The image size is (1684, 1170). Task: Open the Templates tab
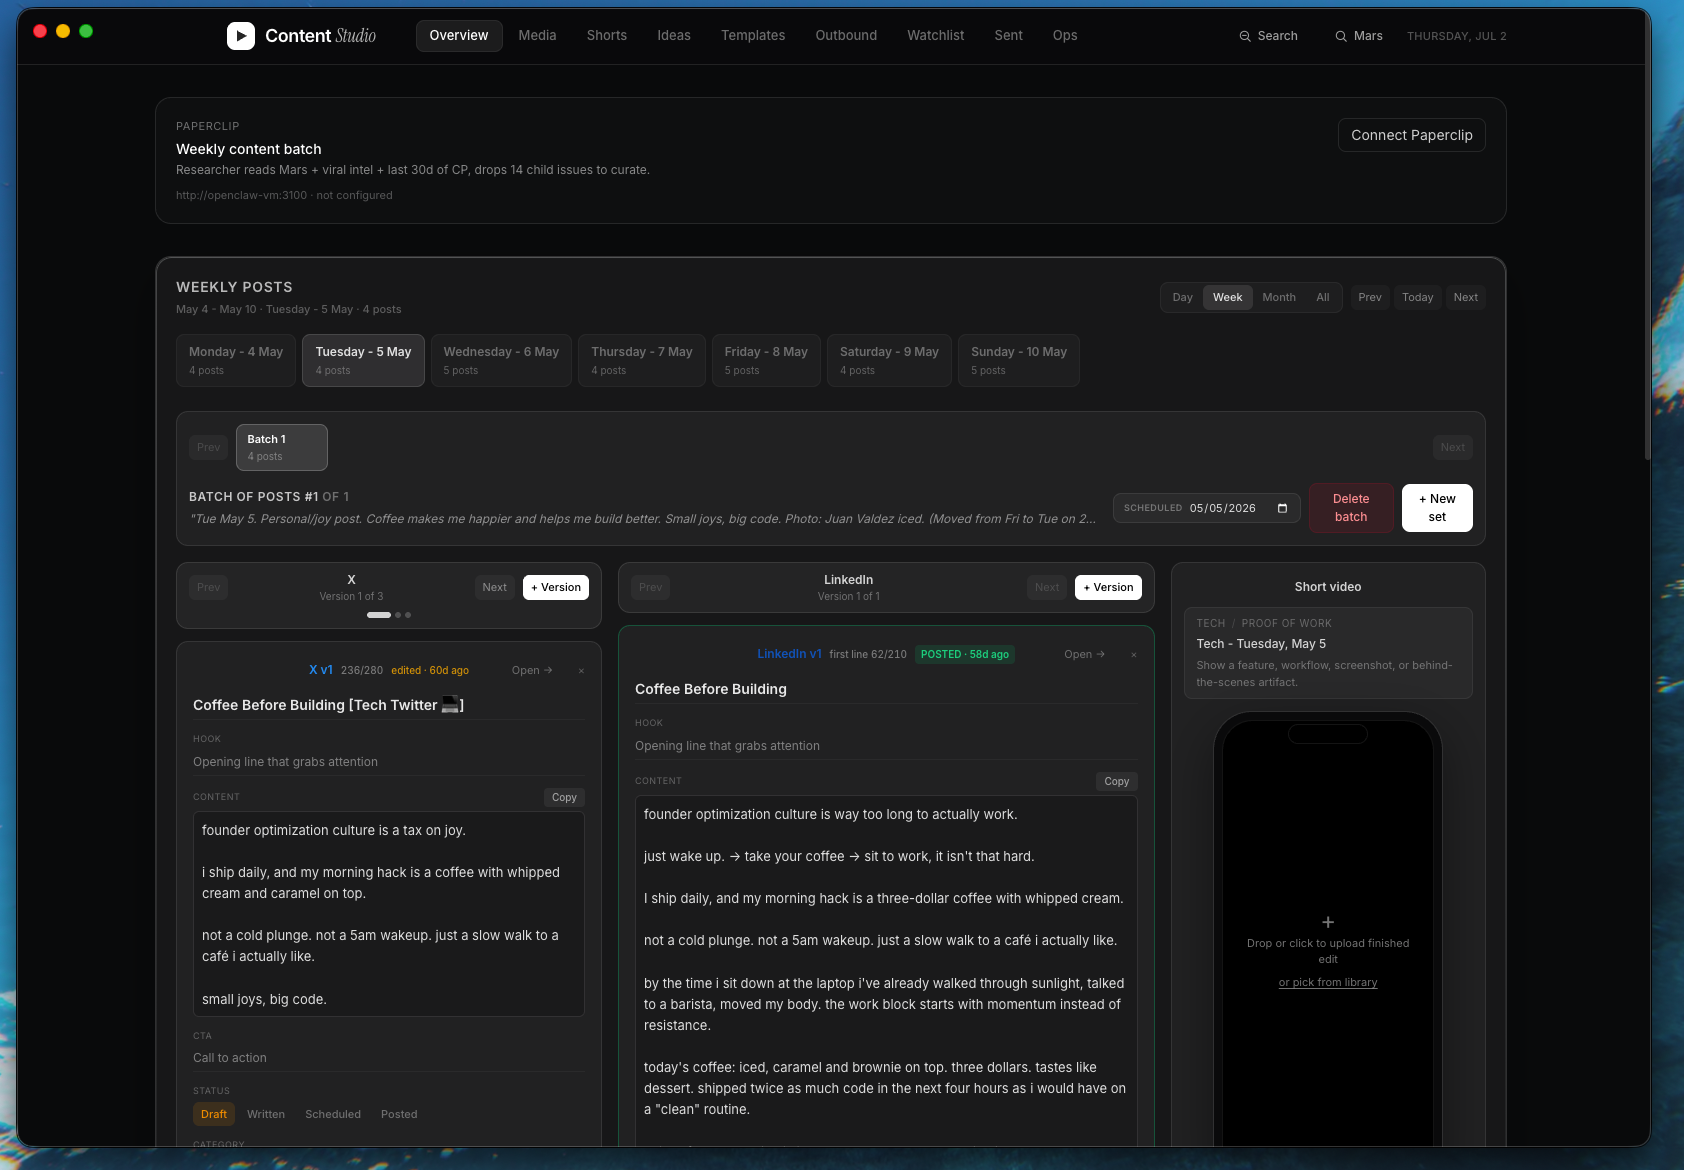[753, 36]
